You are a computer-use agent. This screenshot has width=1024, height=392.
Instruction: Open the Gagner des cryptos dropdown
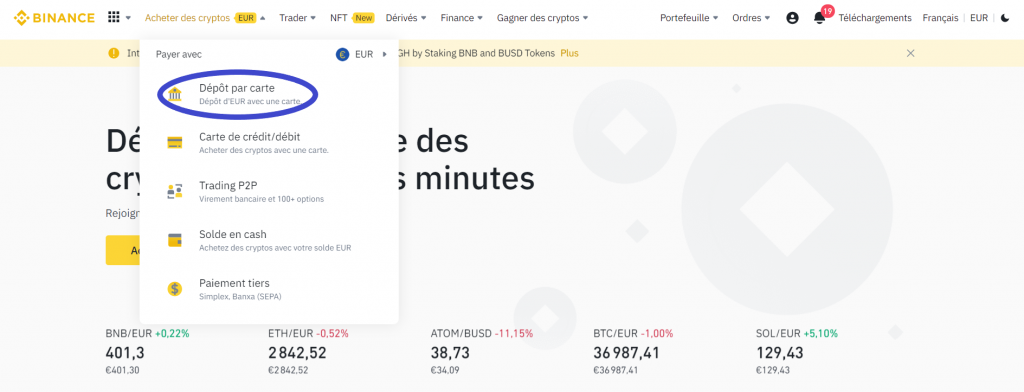pyautogui.click(x=542, y=18)
